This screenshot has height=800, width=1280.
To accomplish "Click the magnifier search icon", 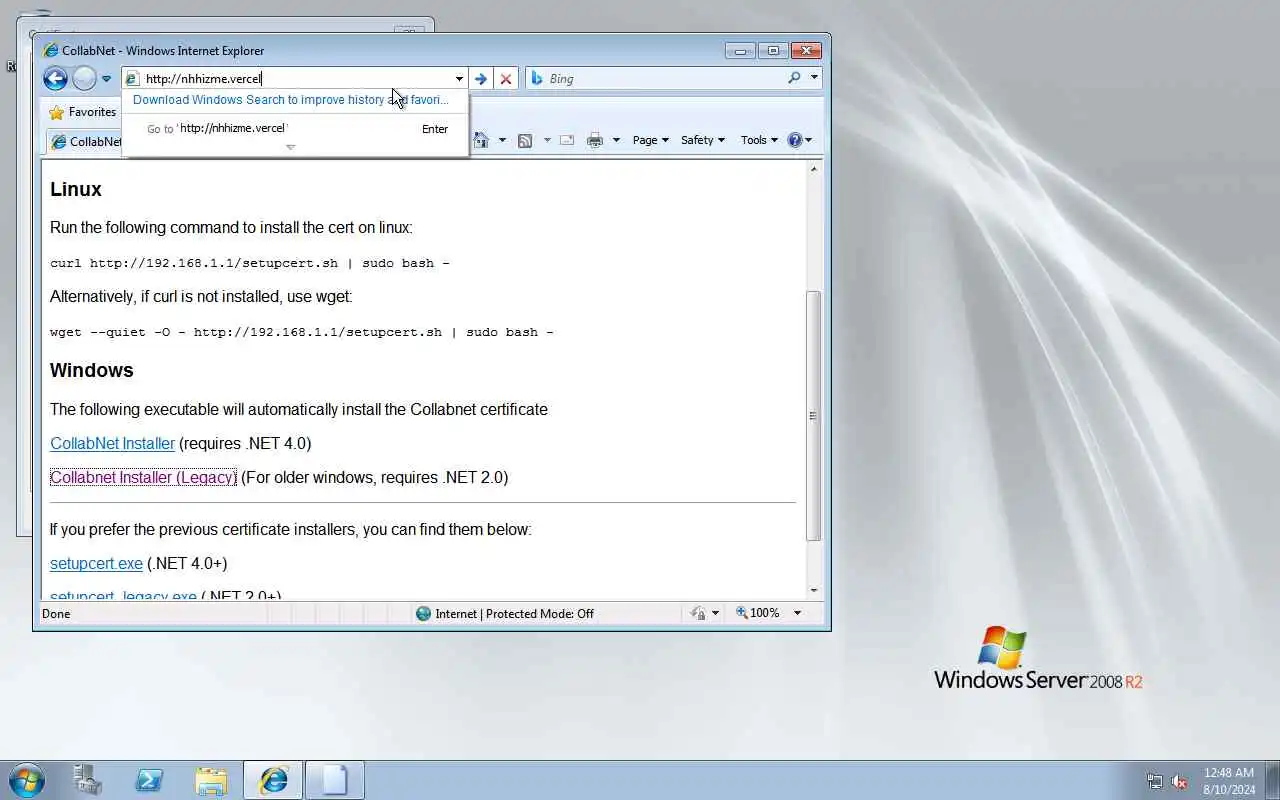I will pyautogui.click(x=794, y=78).
